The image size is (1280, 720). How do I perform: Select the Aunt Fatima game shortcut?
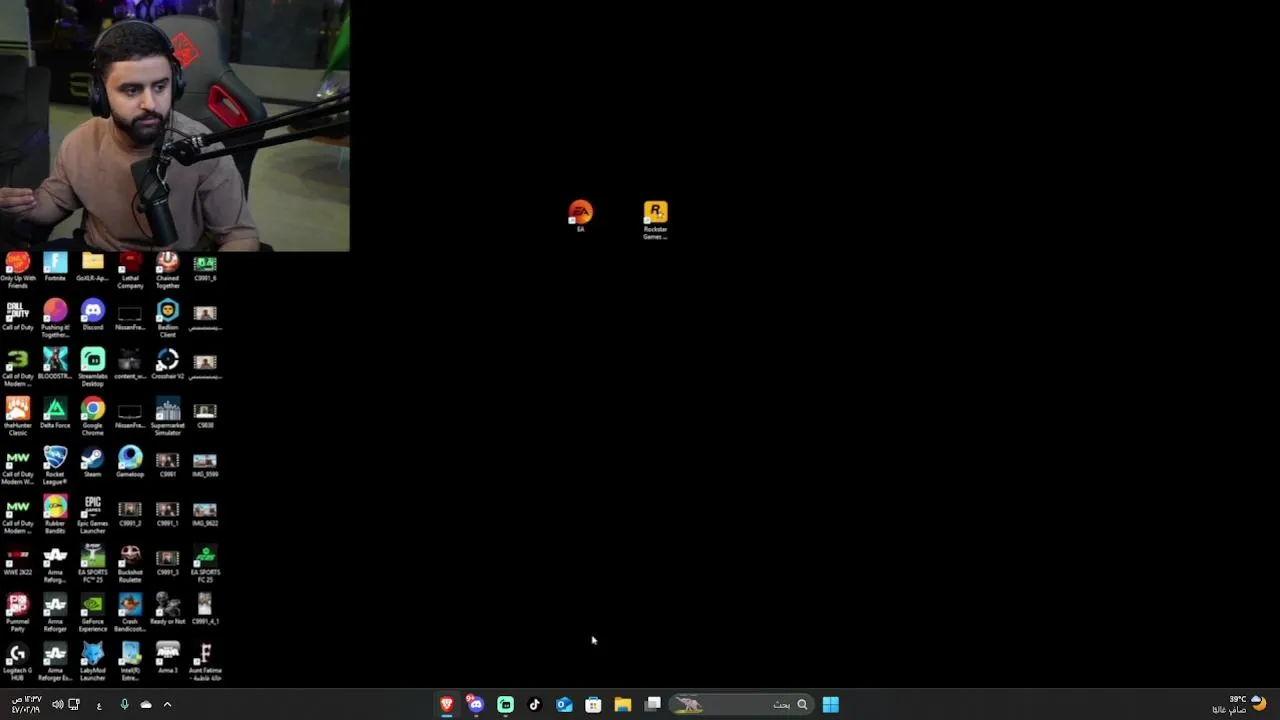pos(205,663)
